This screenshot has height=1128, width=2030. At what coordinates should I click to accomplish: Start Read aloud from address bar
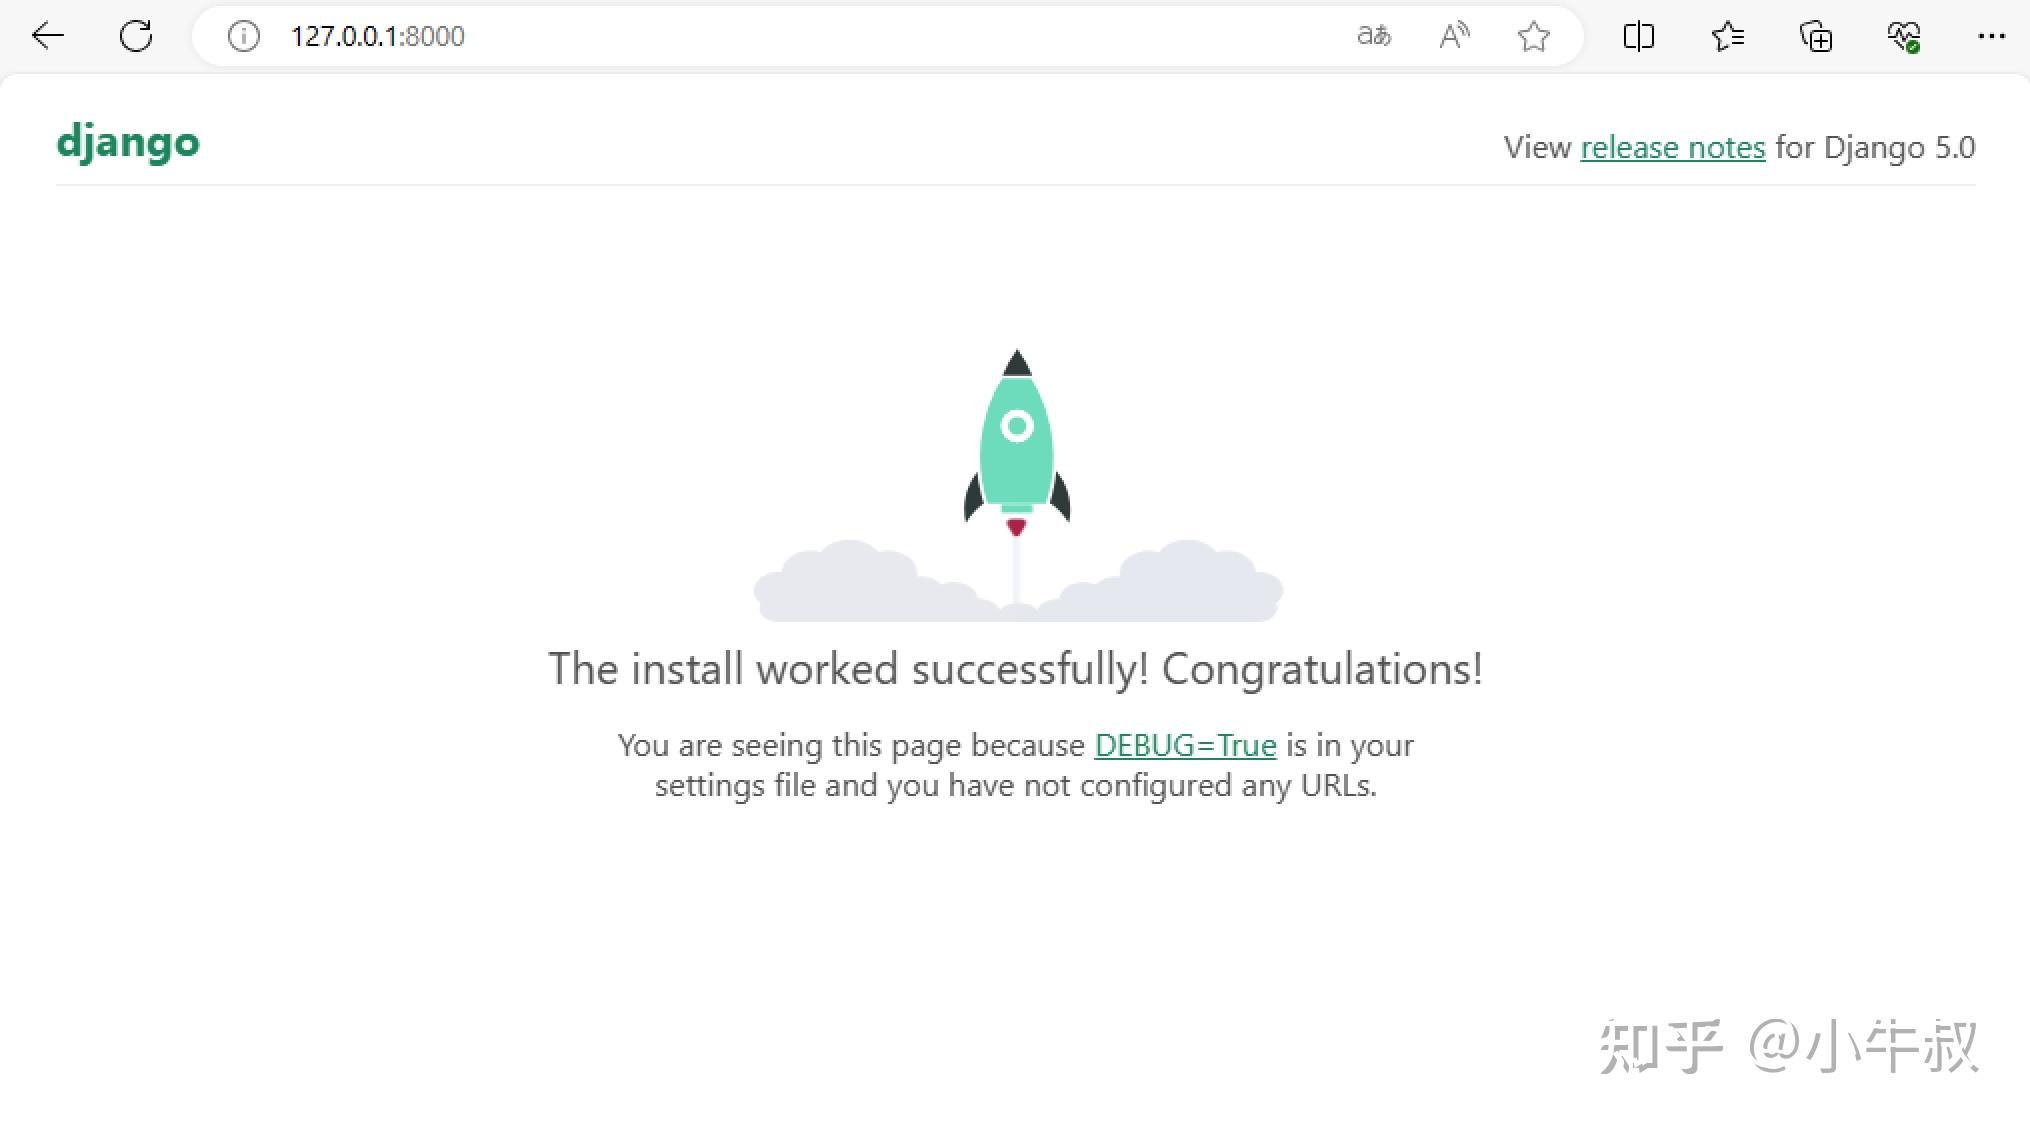pos(1454,36)
